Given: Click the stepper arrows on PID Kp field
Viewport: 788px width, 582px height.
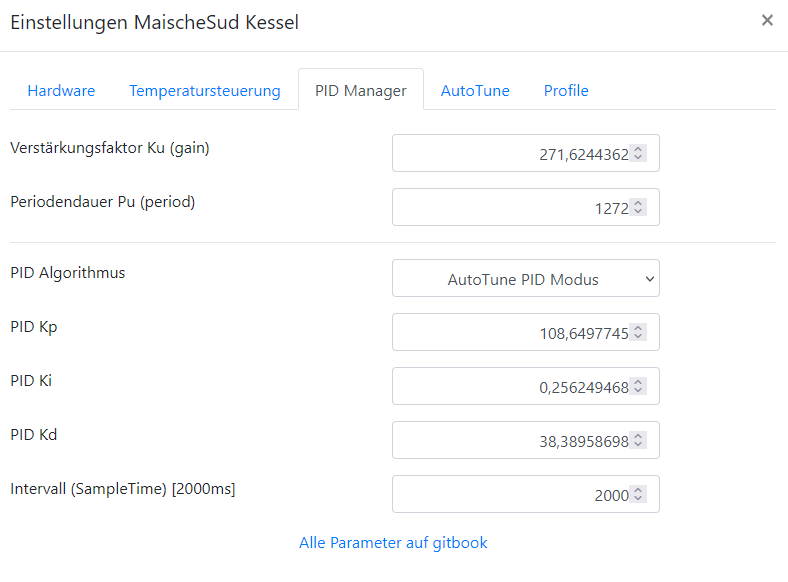Looking at the screenshot, I should coord(639,333).
